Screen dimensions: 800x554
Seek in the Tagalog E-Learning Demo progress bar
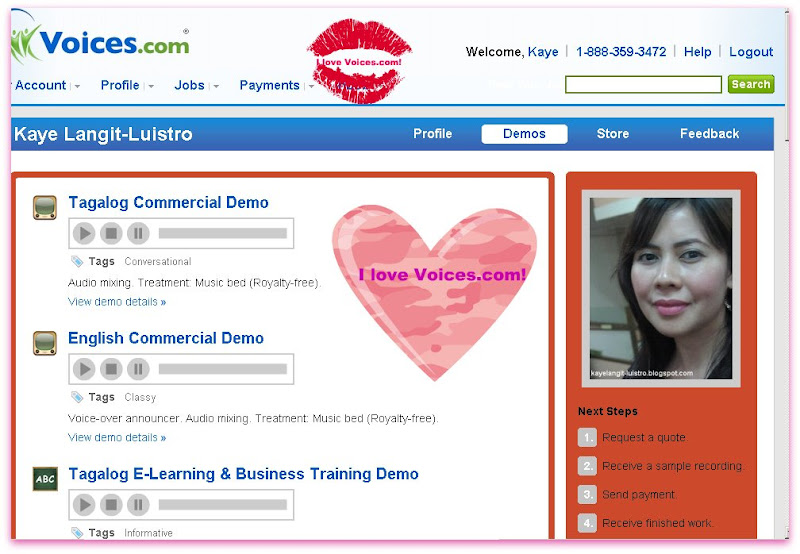(223, 505)
